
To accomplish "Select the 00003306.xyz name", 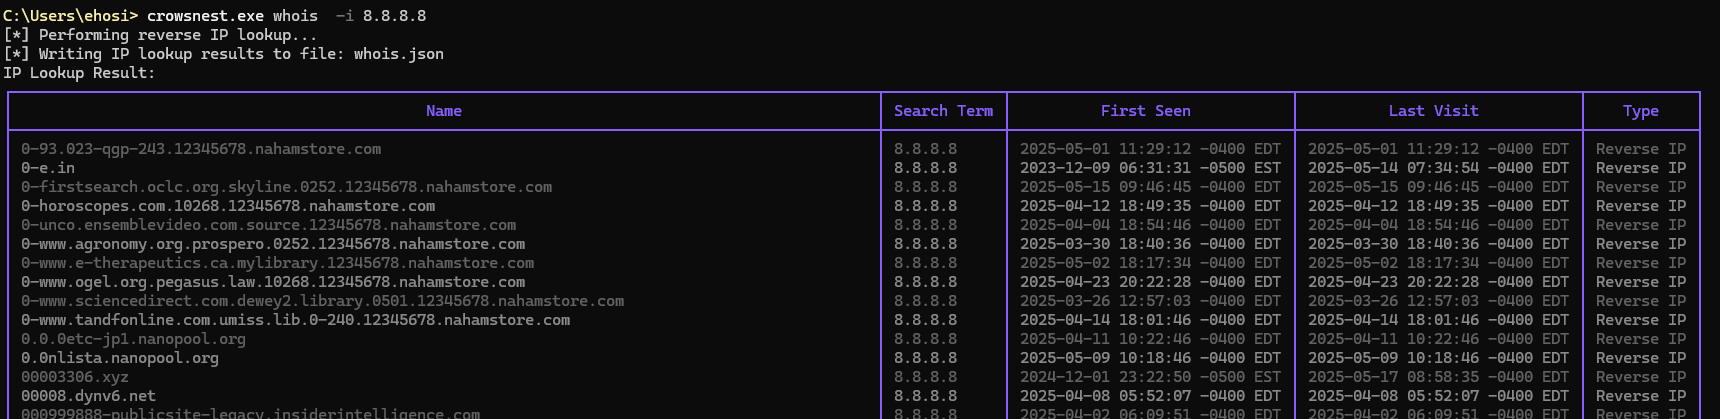I will click(x=75, y=377).
